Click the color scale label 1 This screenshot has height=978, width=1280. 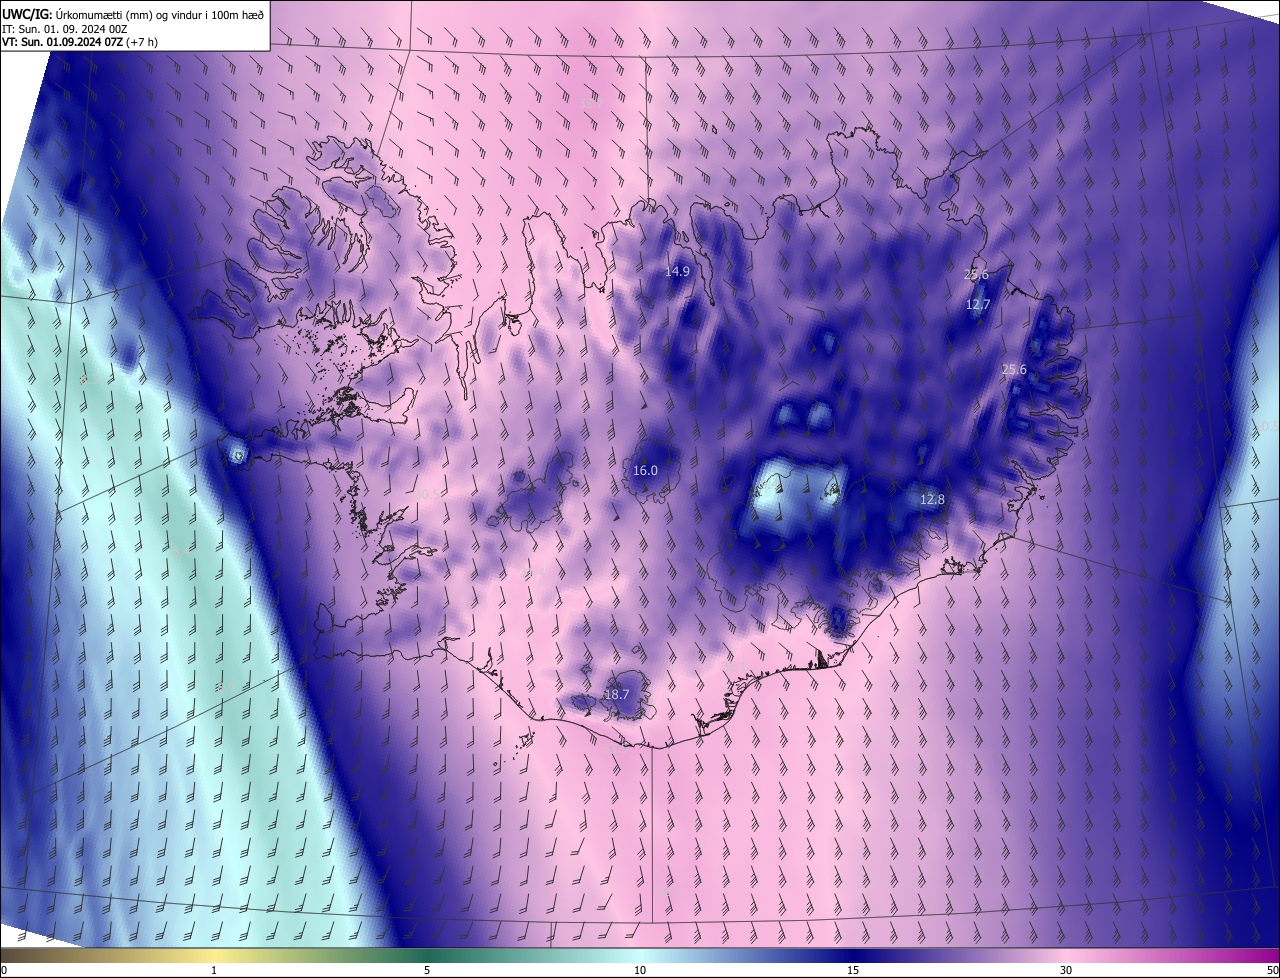click(x=214, y=971)
